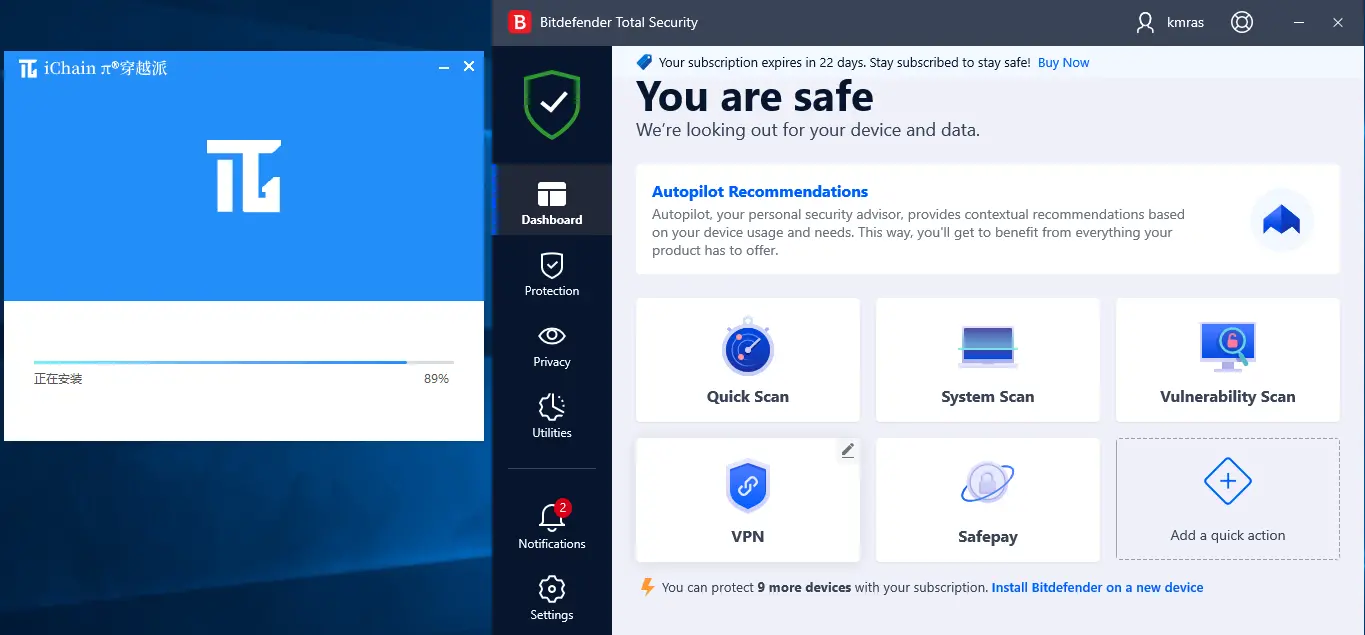The image size is (1365, 635).
Task: Open the help and support lifebuoy icon
Action: [1242, 22]
